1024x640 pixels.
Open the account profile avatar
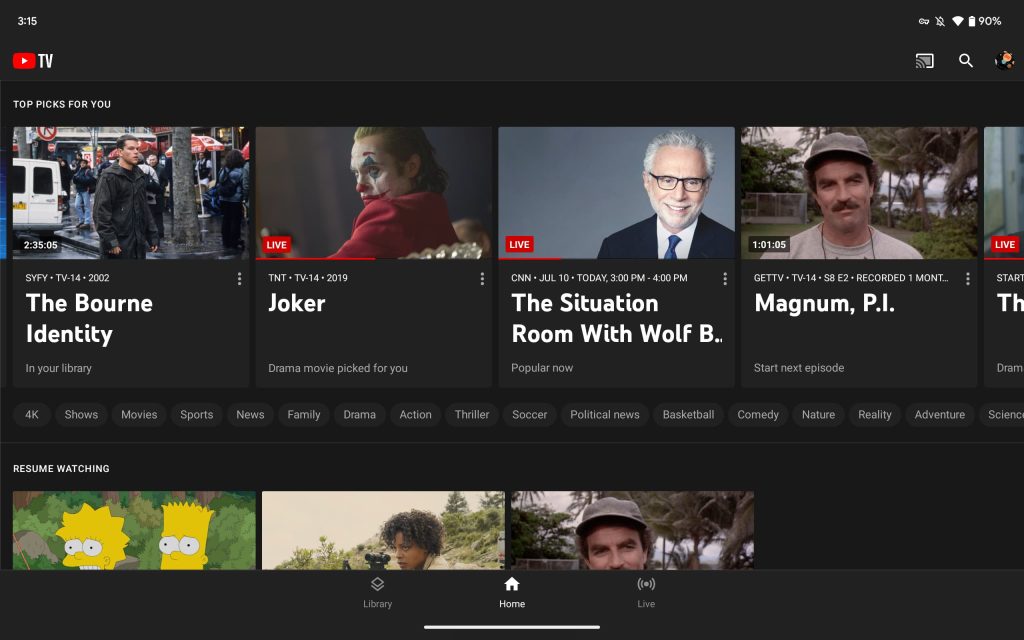tap(1004, 61)
